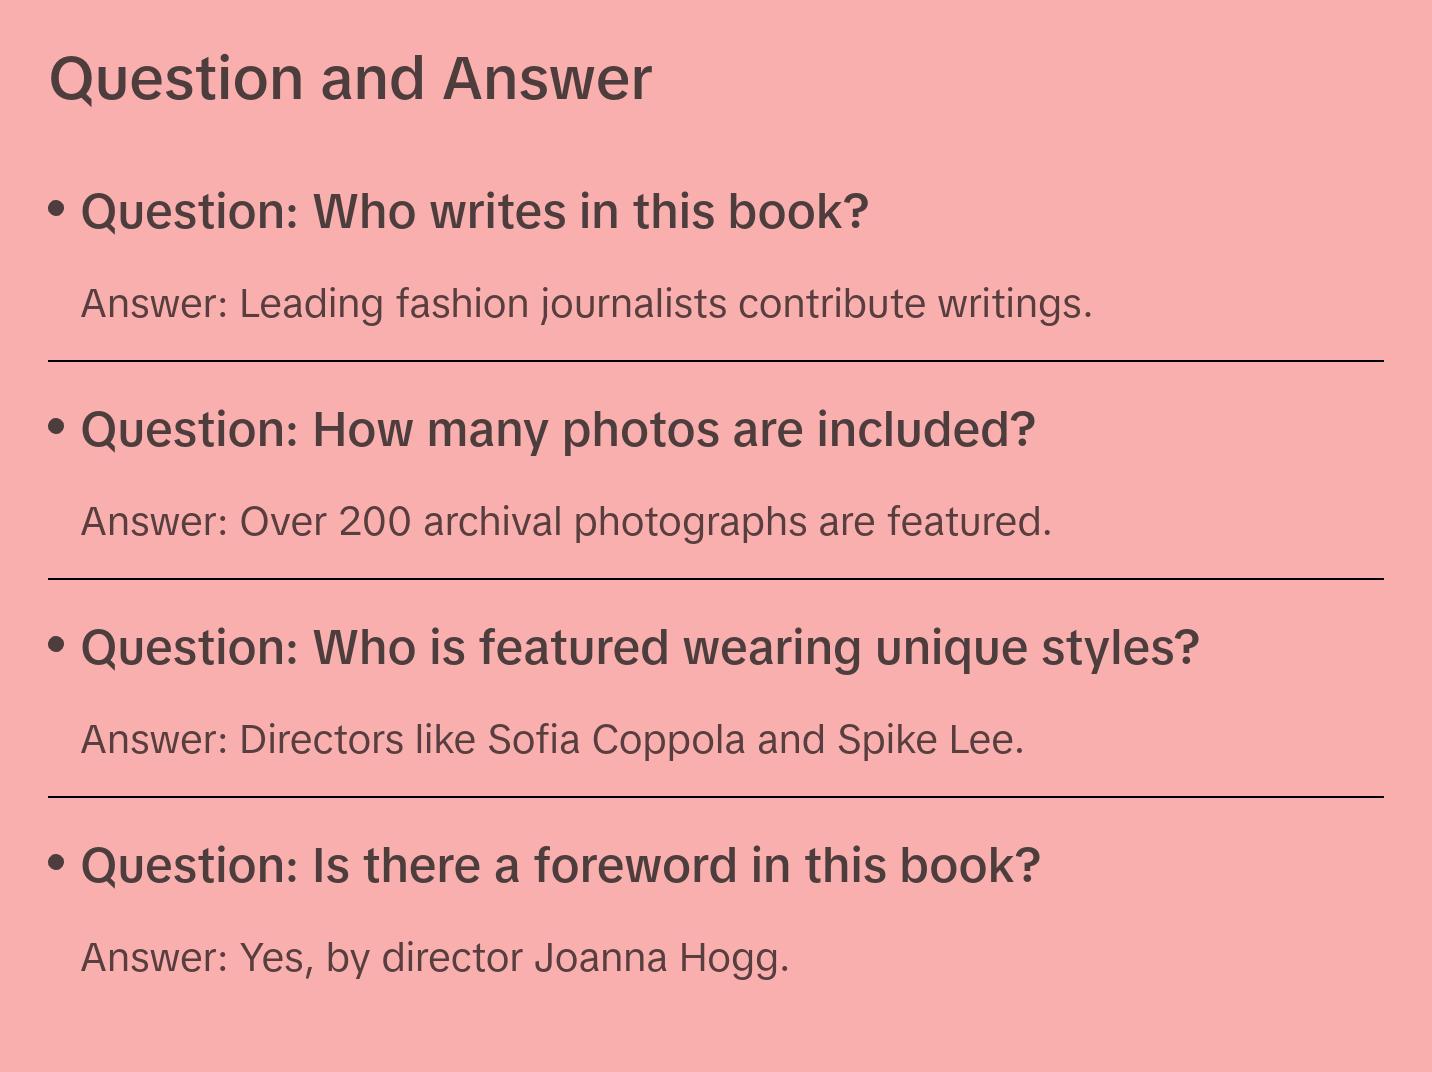
Task: Open the "Is there a foreword in this book?" question
Action: tap(560, 866)
